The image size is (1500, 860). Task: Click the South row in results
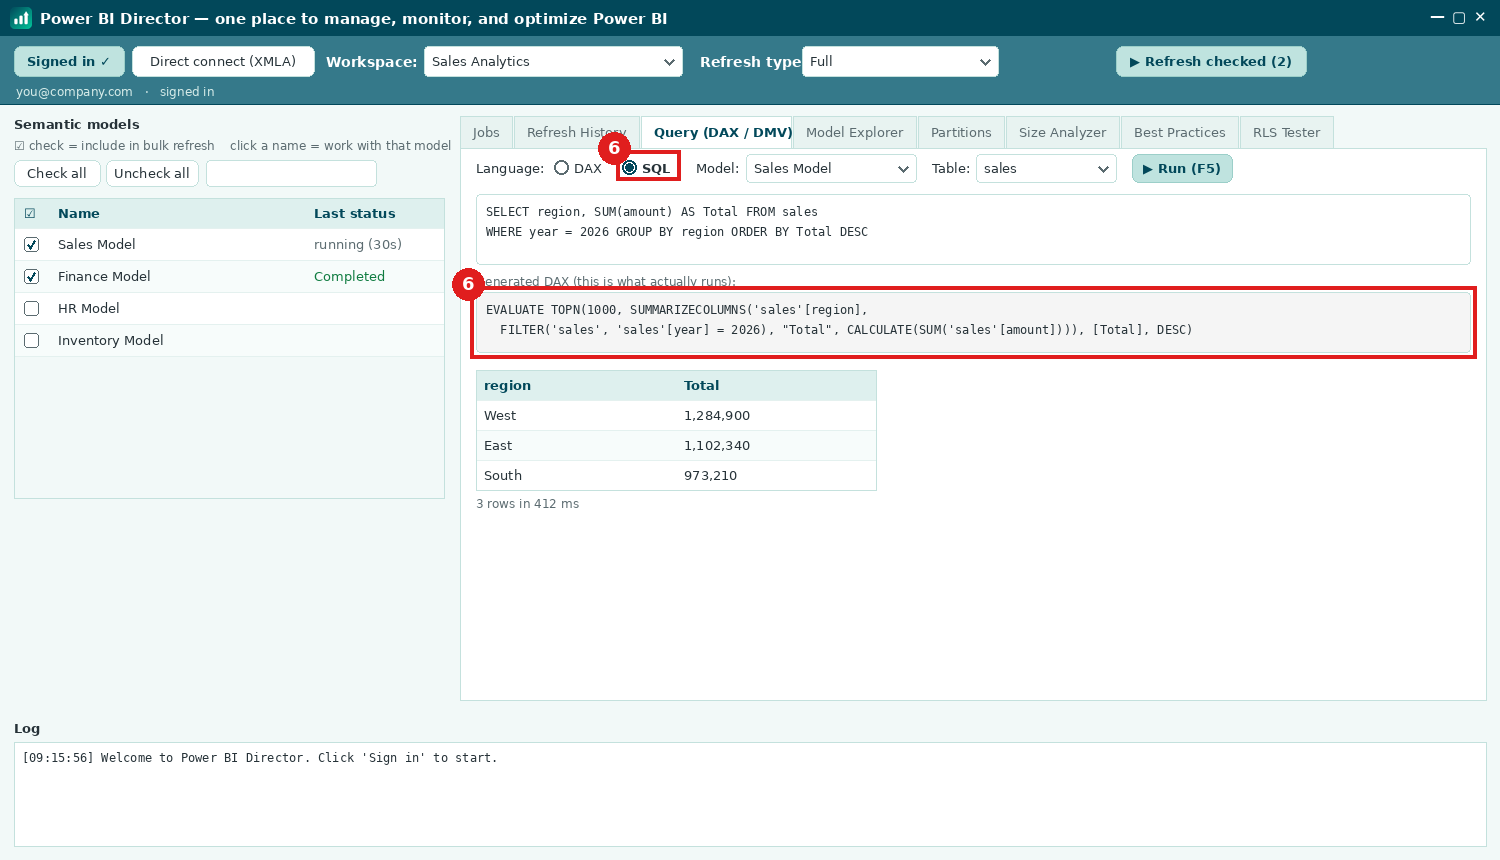676,475
